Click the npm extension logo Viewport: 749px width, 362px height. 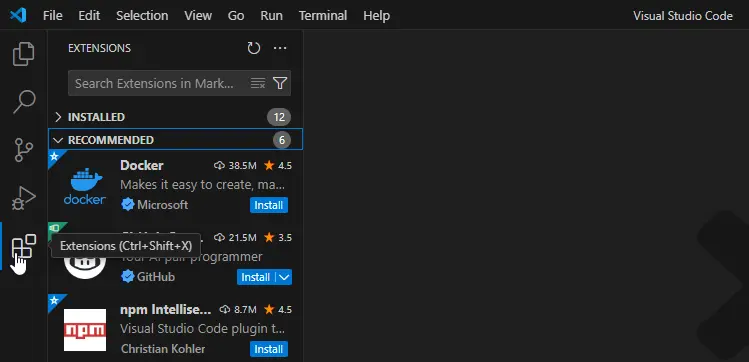pos(85,330)
